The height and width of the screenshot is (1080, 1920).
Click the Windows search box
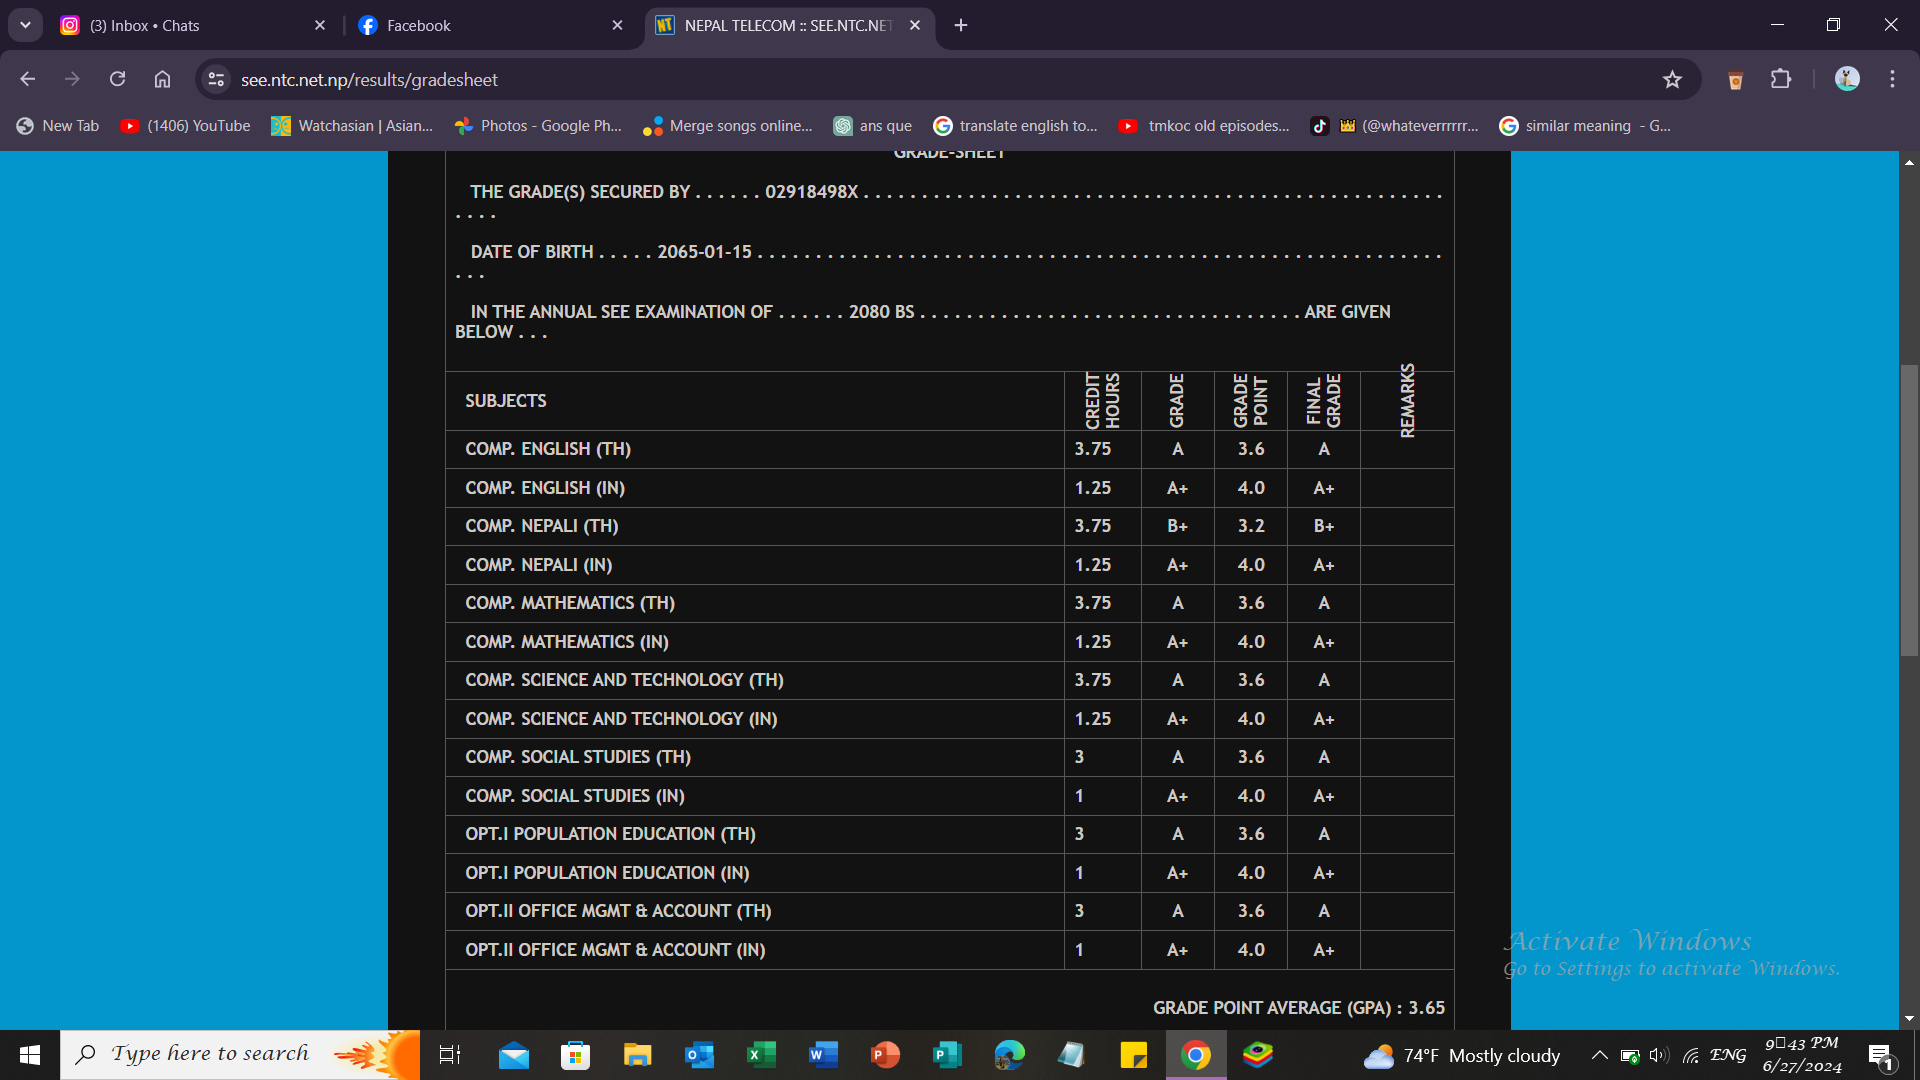click(210, 1054)
